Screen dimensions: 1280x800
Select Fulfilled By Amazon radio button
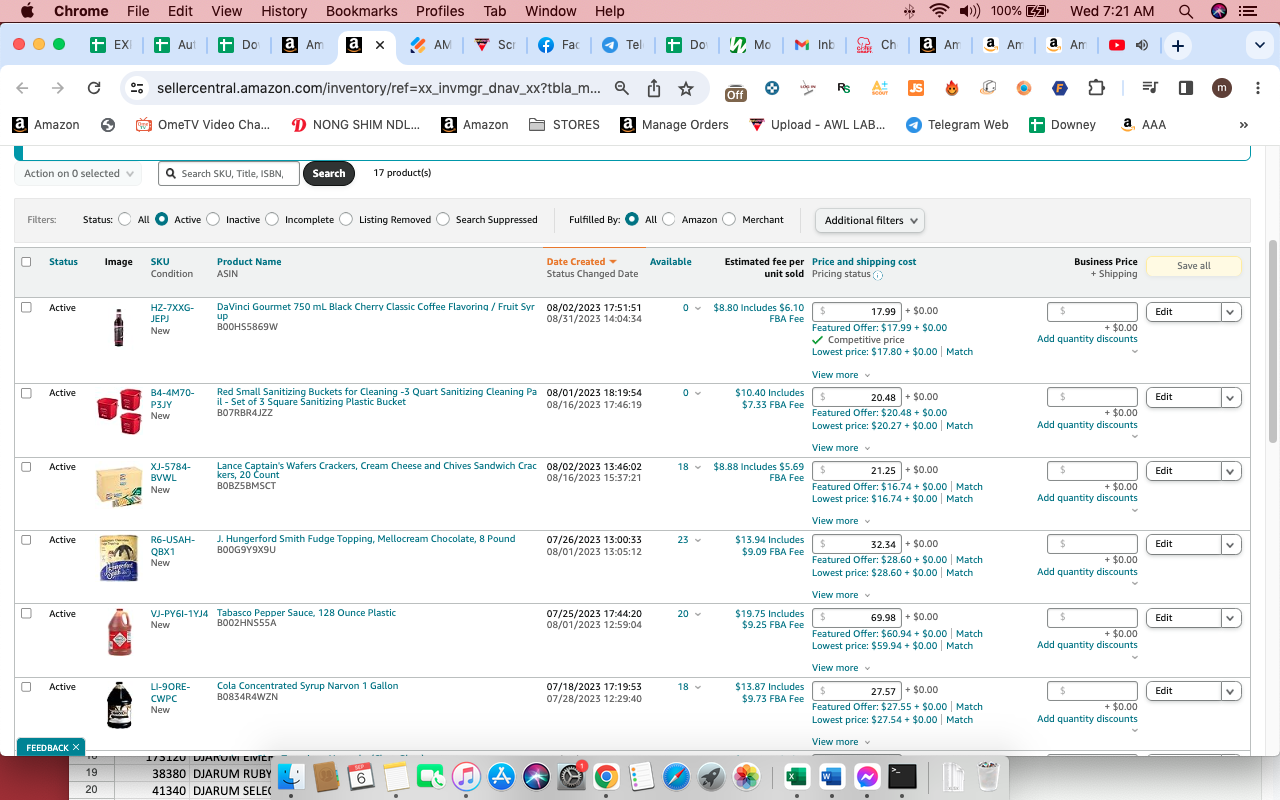(669, 219)
